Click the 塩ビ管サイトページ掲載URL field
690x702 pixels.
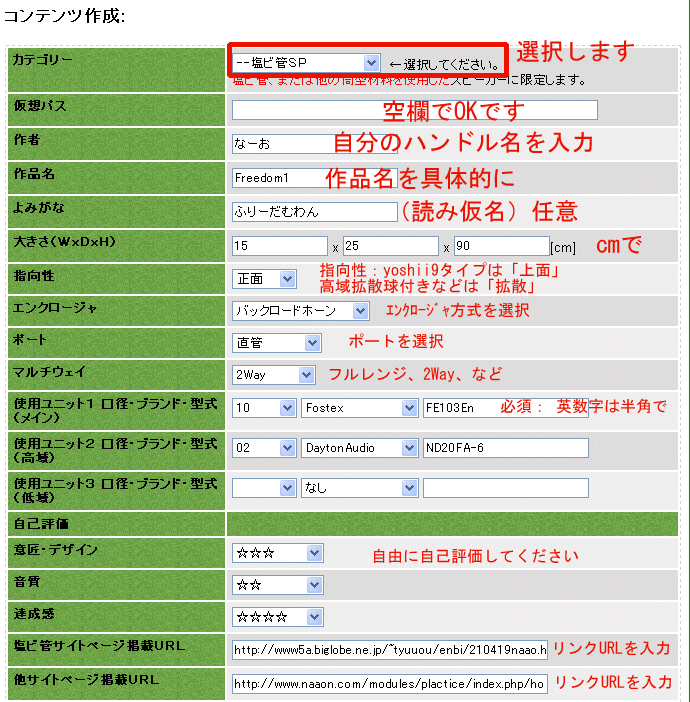390,650
